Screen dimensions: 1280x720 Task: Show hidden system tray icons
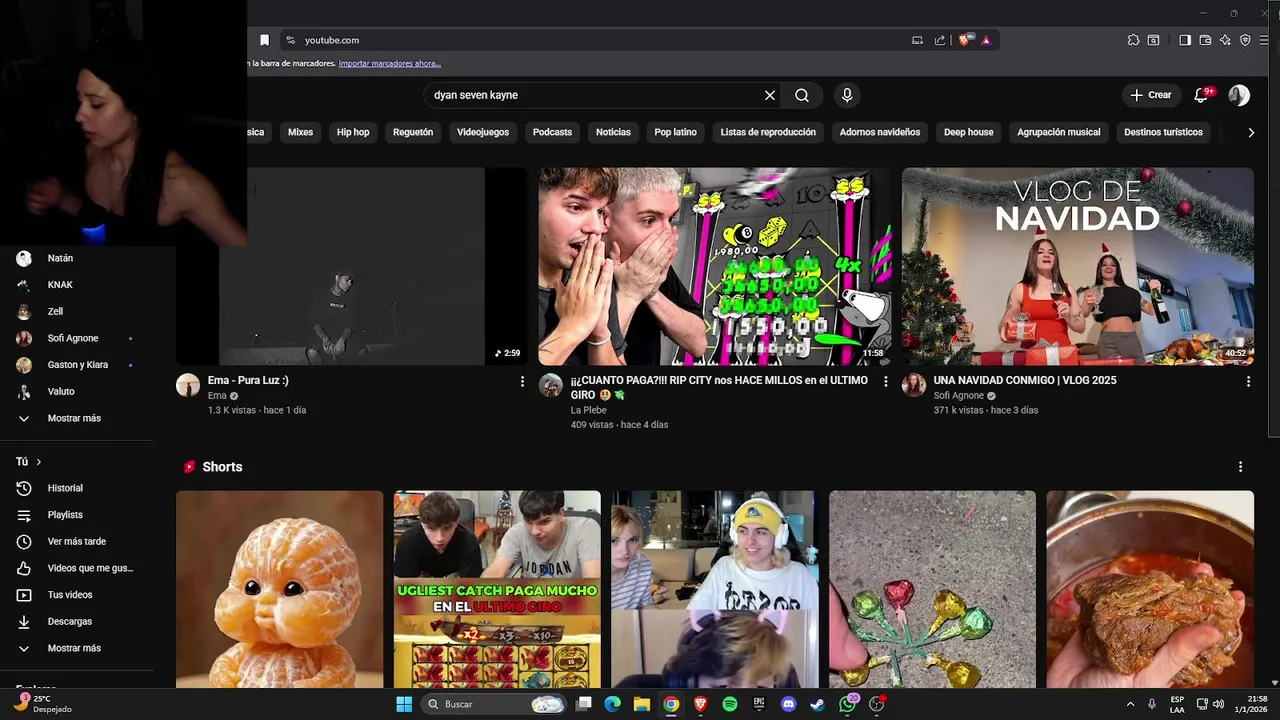[x=1130, y=704]
